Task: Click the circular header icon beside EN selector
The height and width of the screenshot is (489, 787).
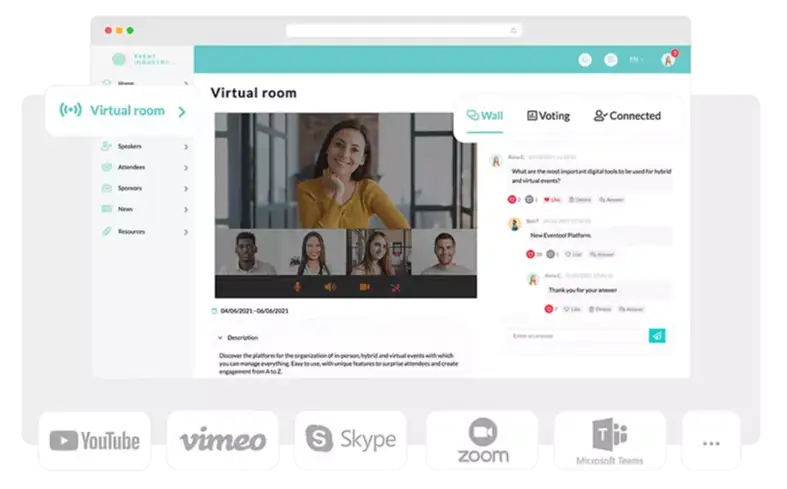Action: [611, 60]
